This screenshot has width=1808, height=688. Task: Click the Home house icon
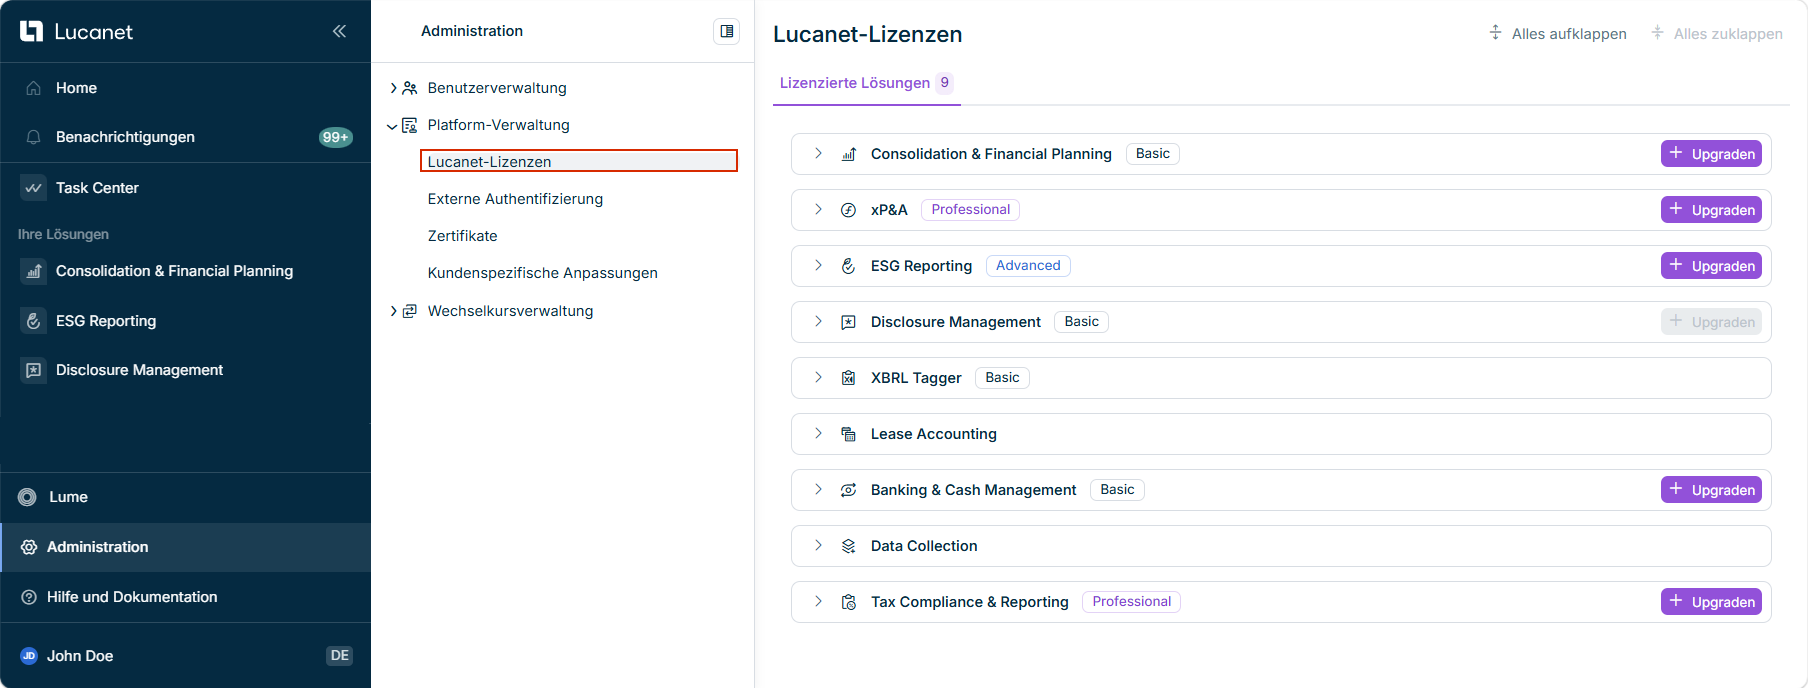33,88
